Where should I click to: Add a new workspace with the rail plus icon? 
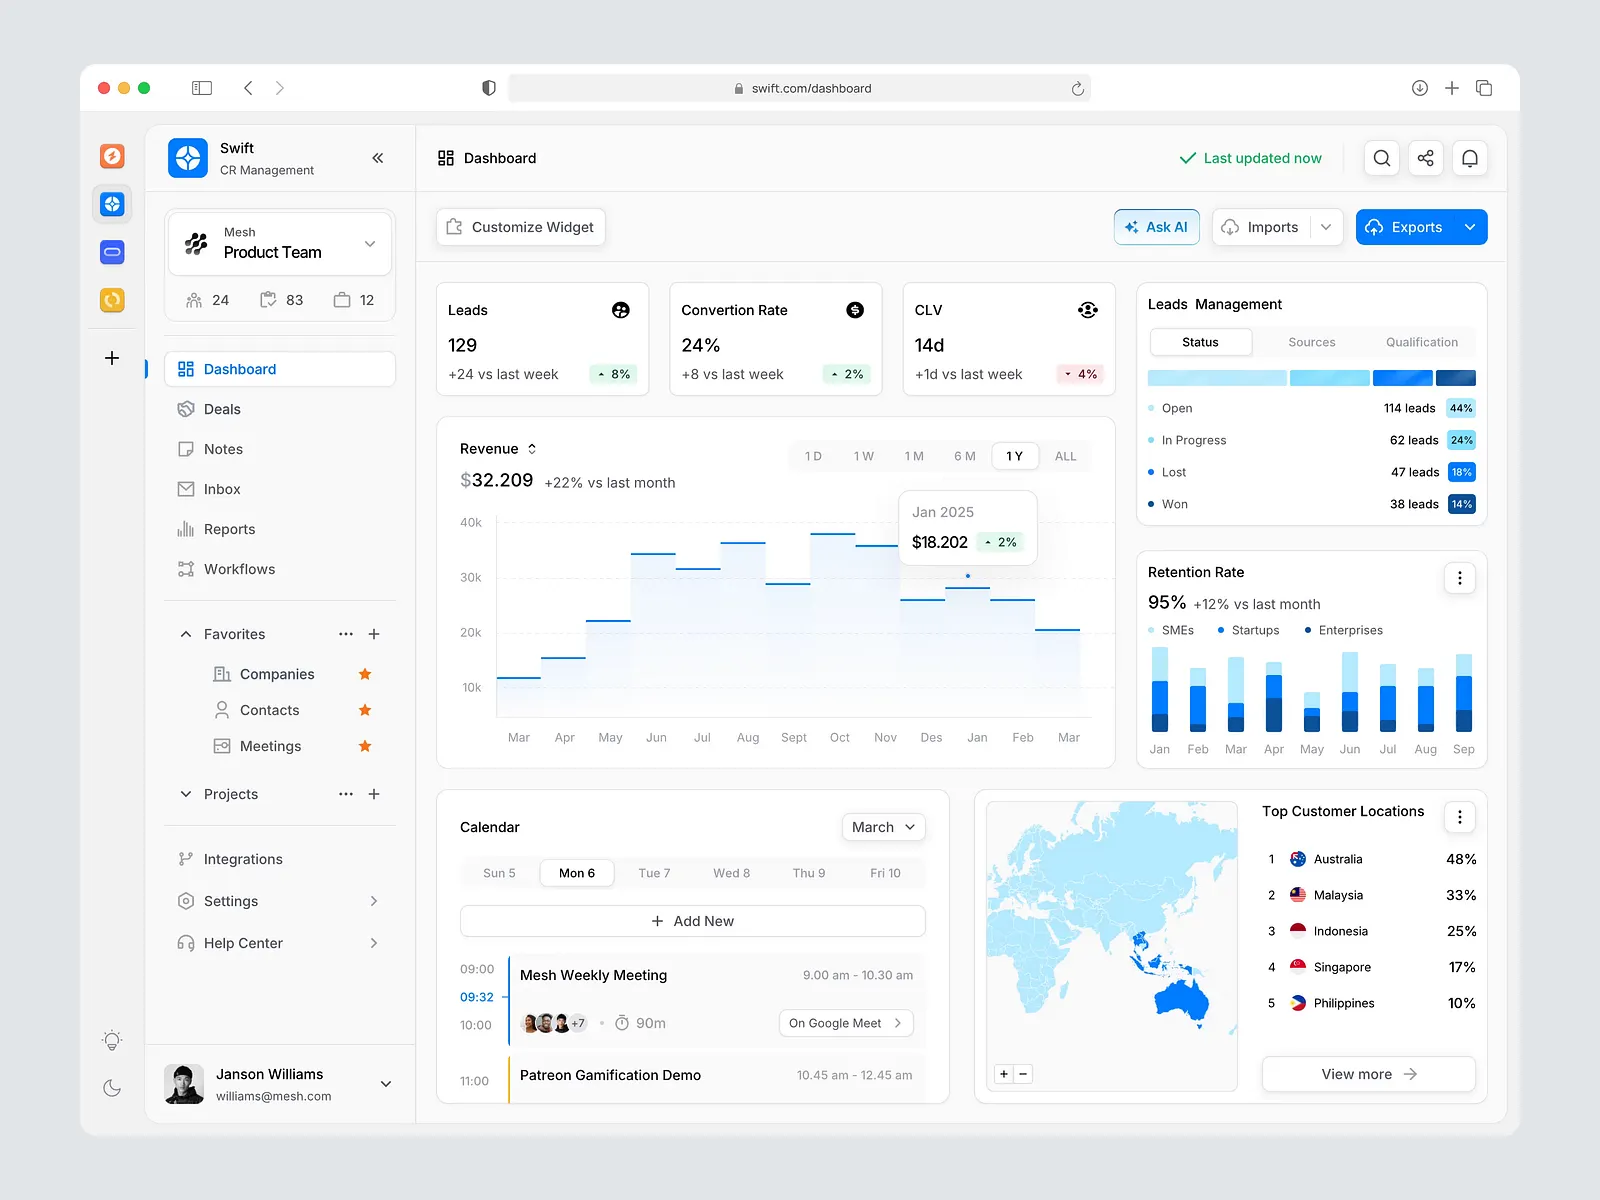[x=112, y=358]
